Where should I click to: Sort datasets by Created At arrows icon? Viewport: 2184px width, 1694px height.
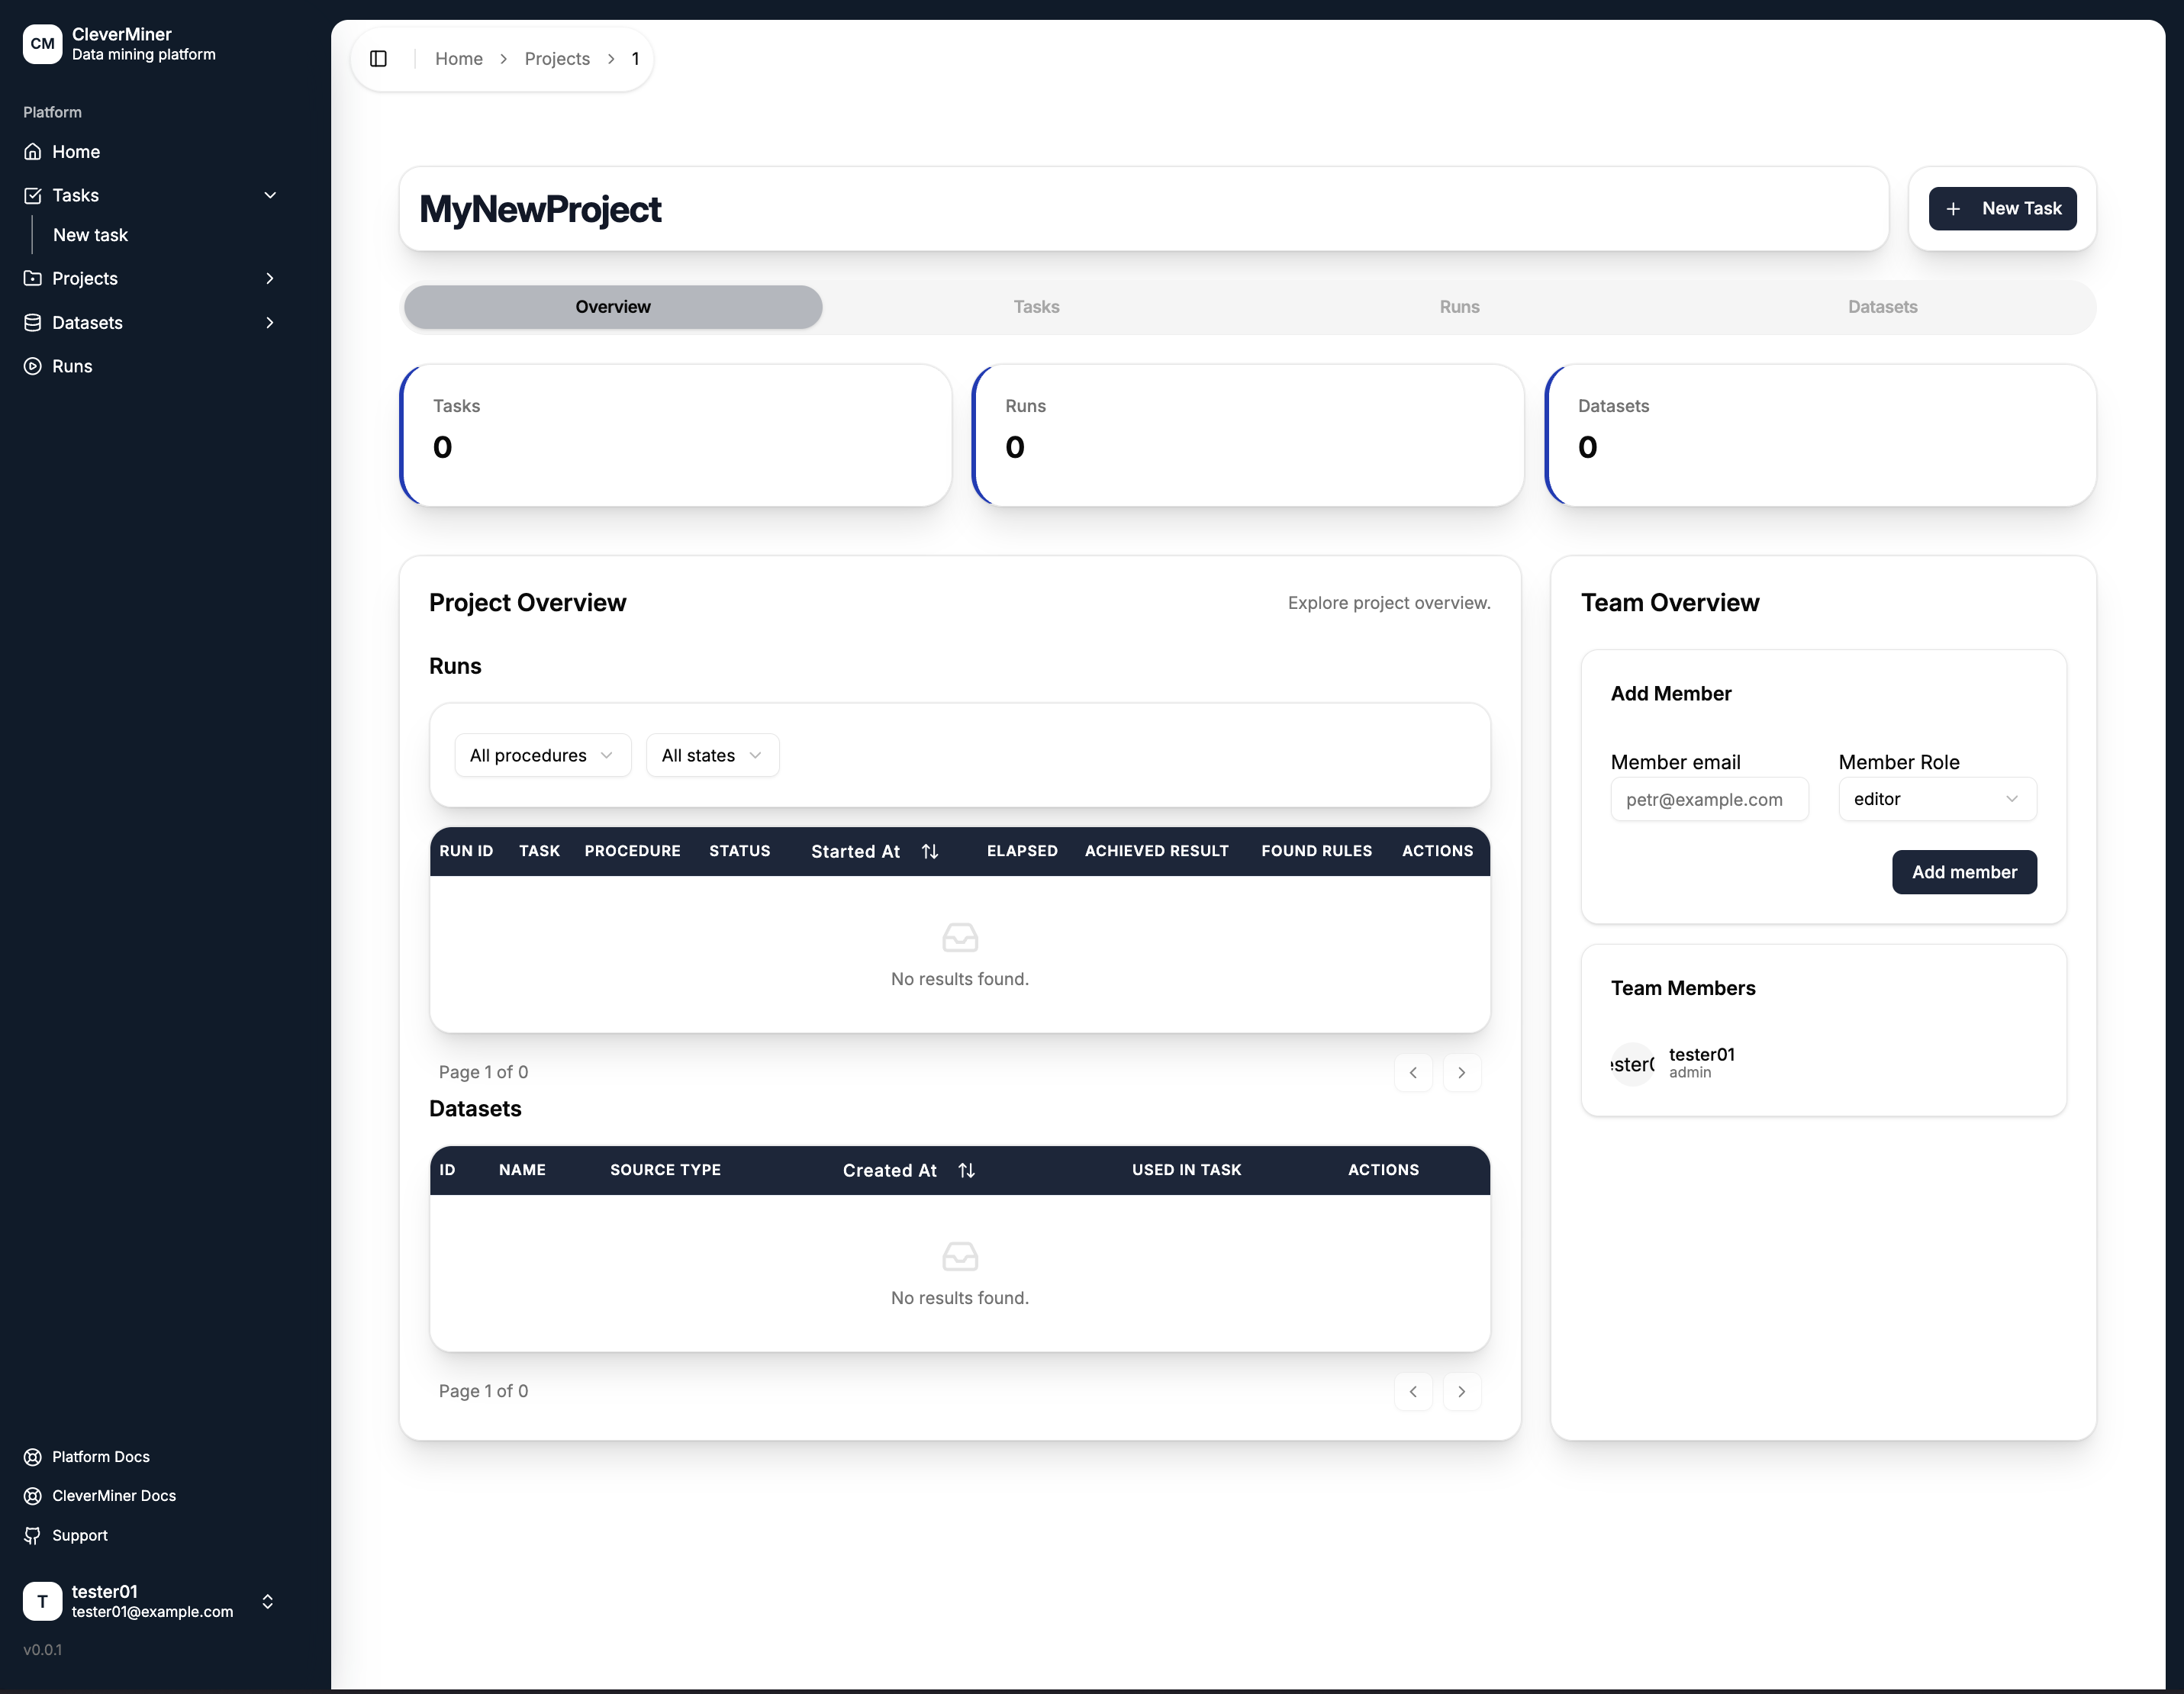coord(966,1170)
